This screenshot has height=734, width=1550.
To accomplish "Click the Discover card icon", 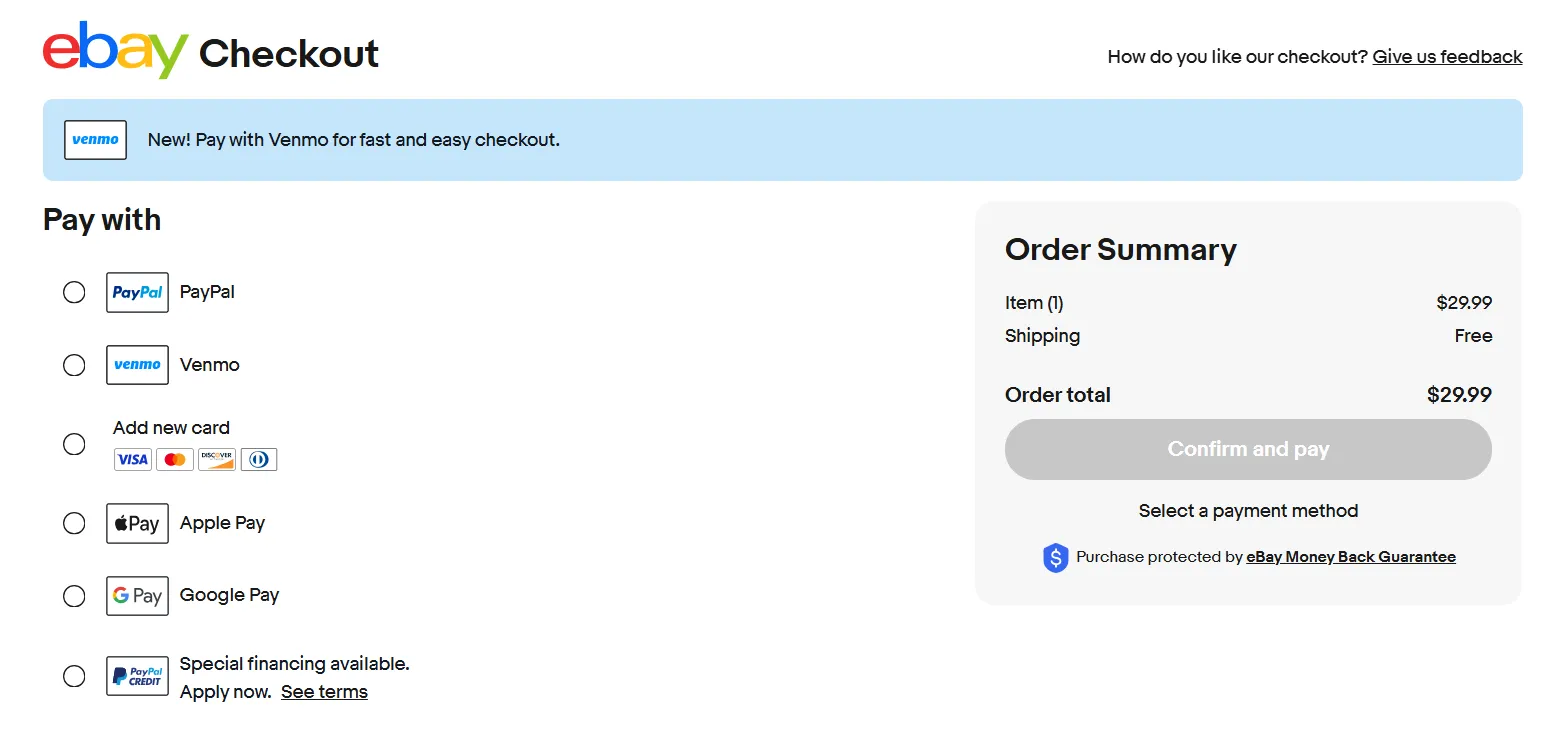I will tap(217, 460).
